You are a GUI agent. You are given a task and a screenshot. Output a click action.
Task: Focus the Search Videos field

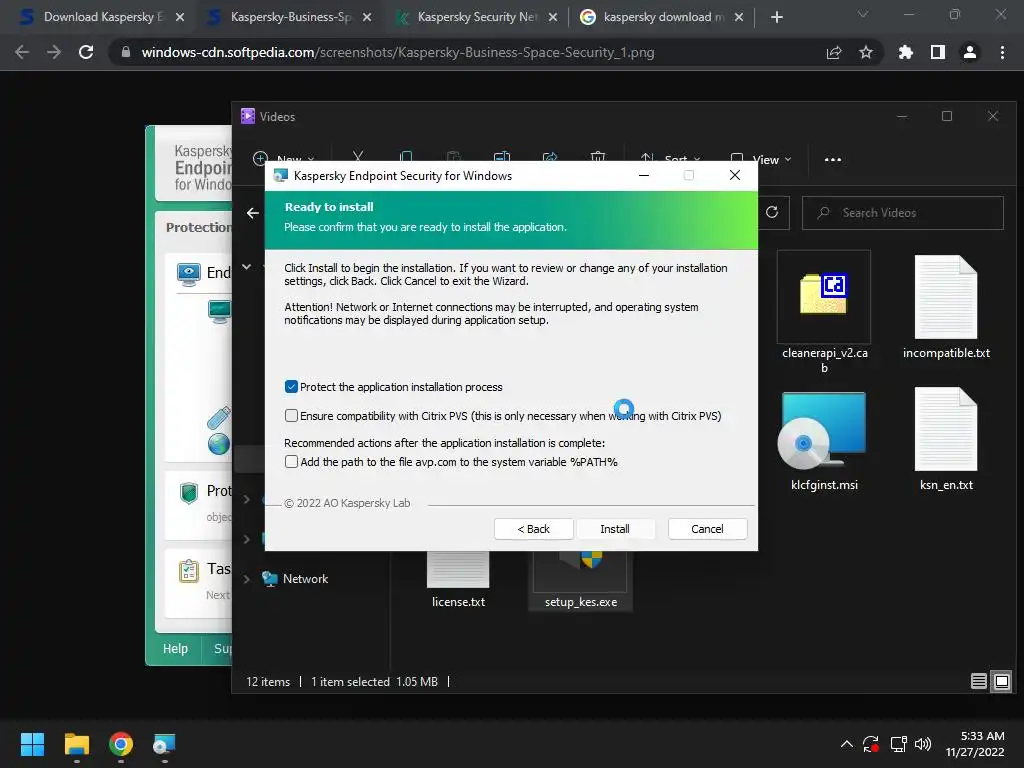point(903,213)
